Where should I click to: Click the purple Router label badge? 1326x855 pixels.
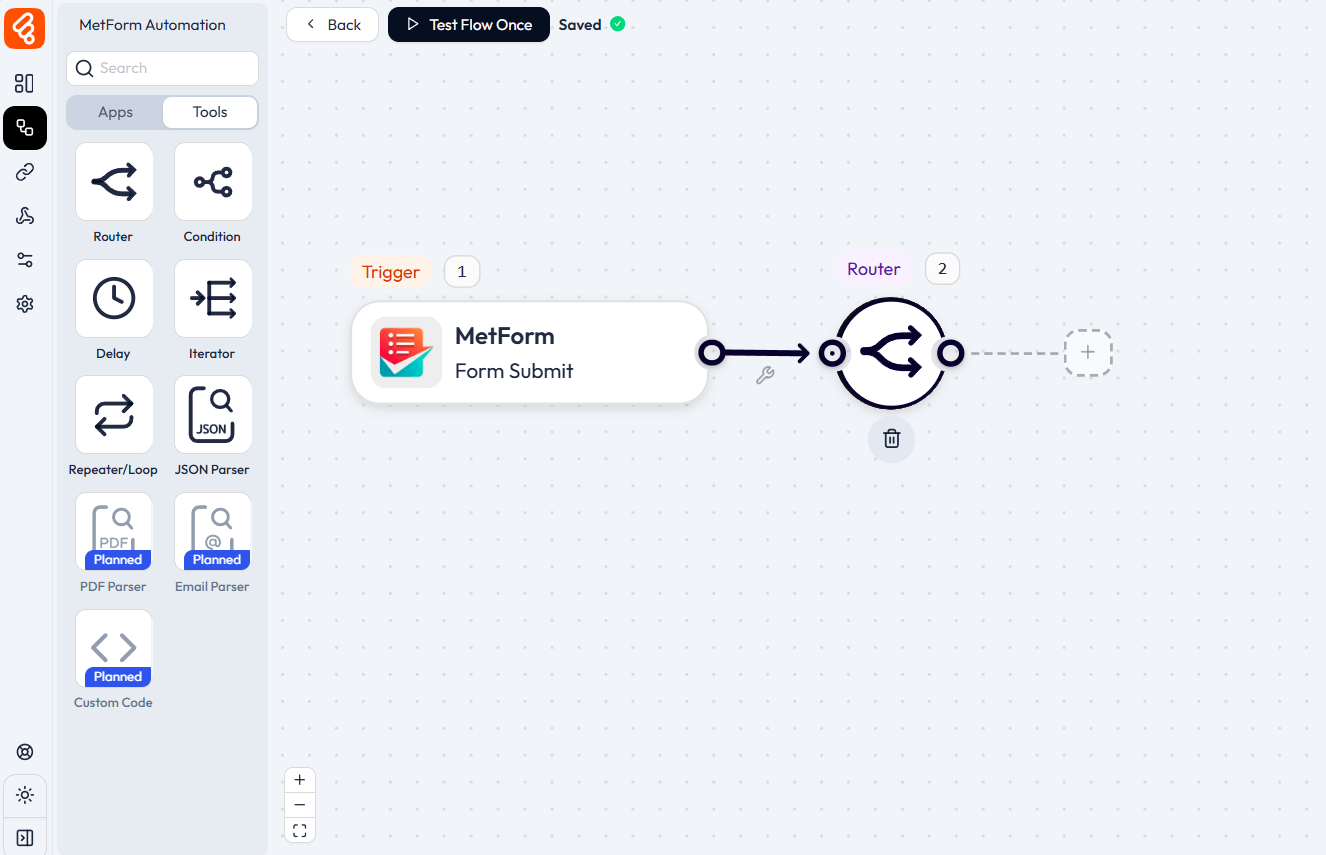874,269
